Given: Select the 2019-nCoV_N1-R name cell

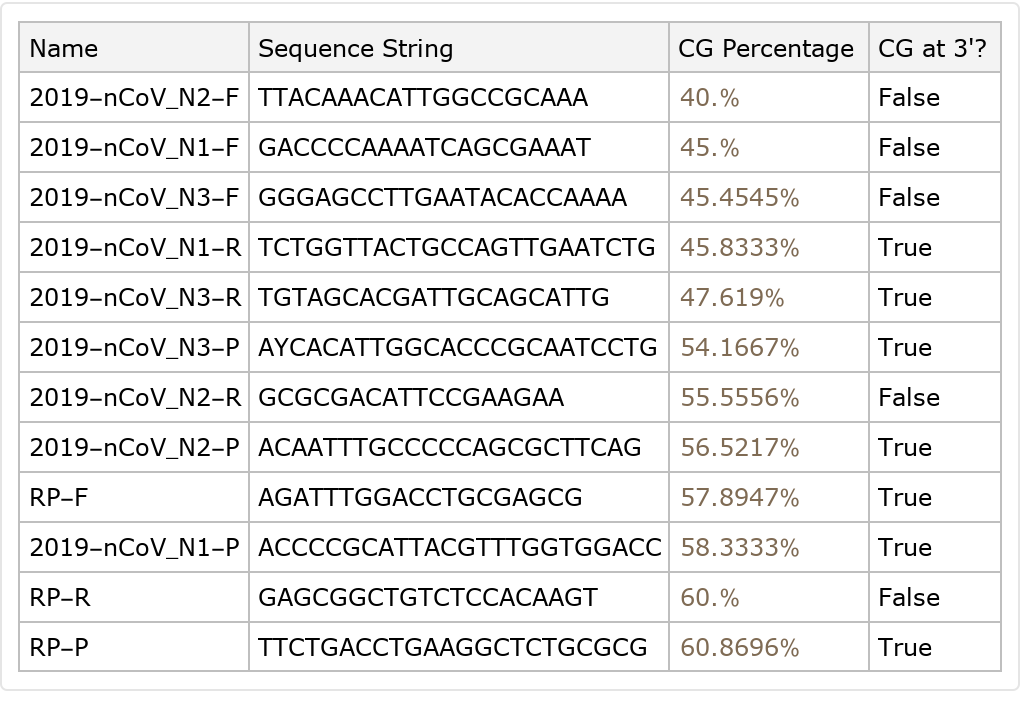Looking at the screenshot, I should (135, 248).
